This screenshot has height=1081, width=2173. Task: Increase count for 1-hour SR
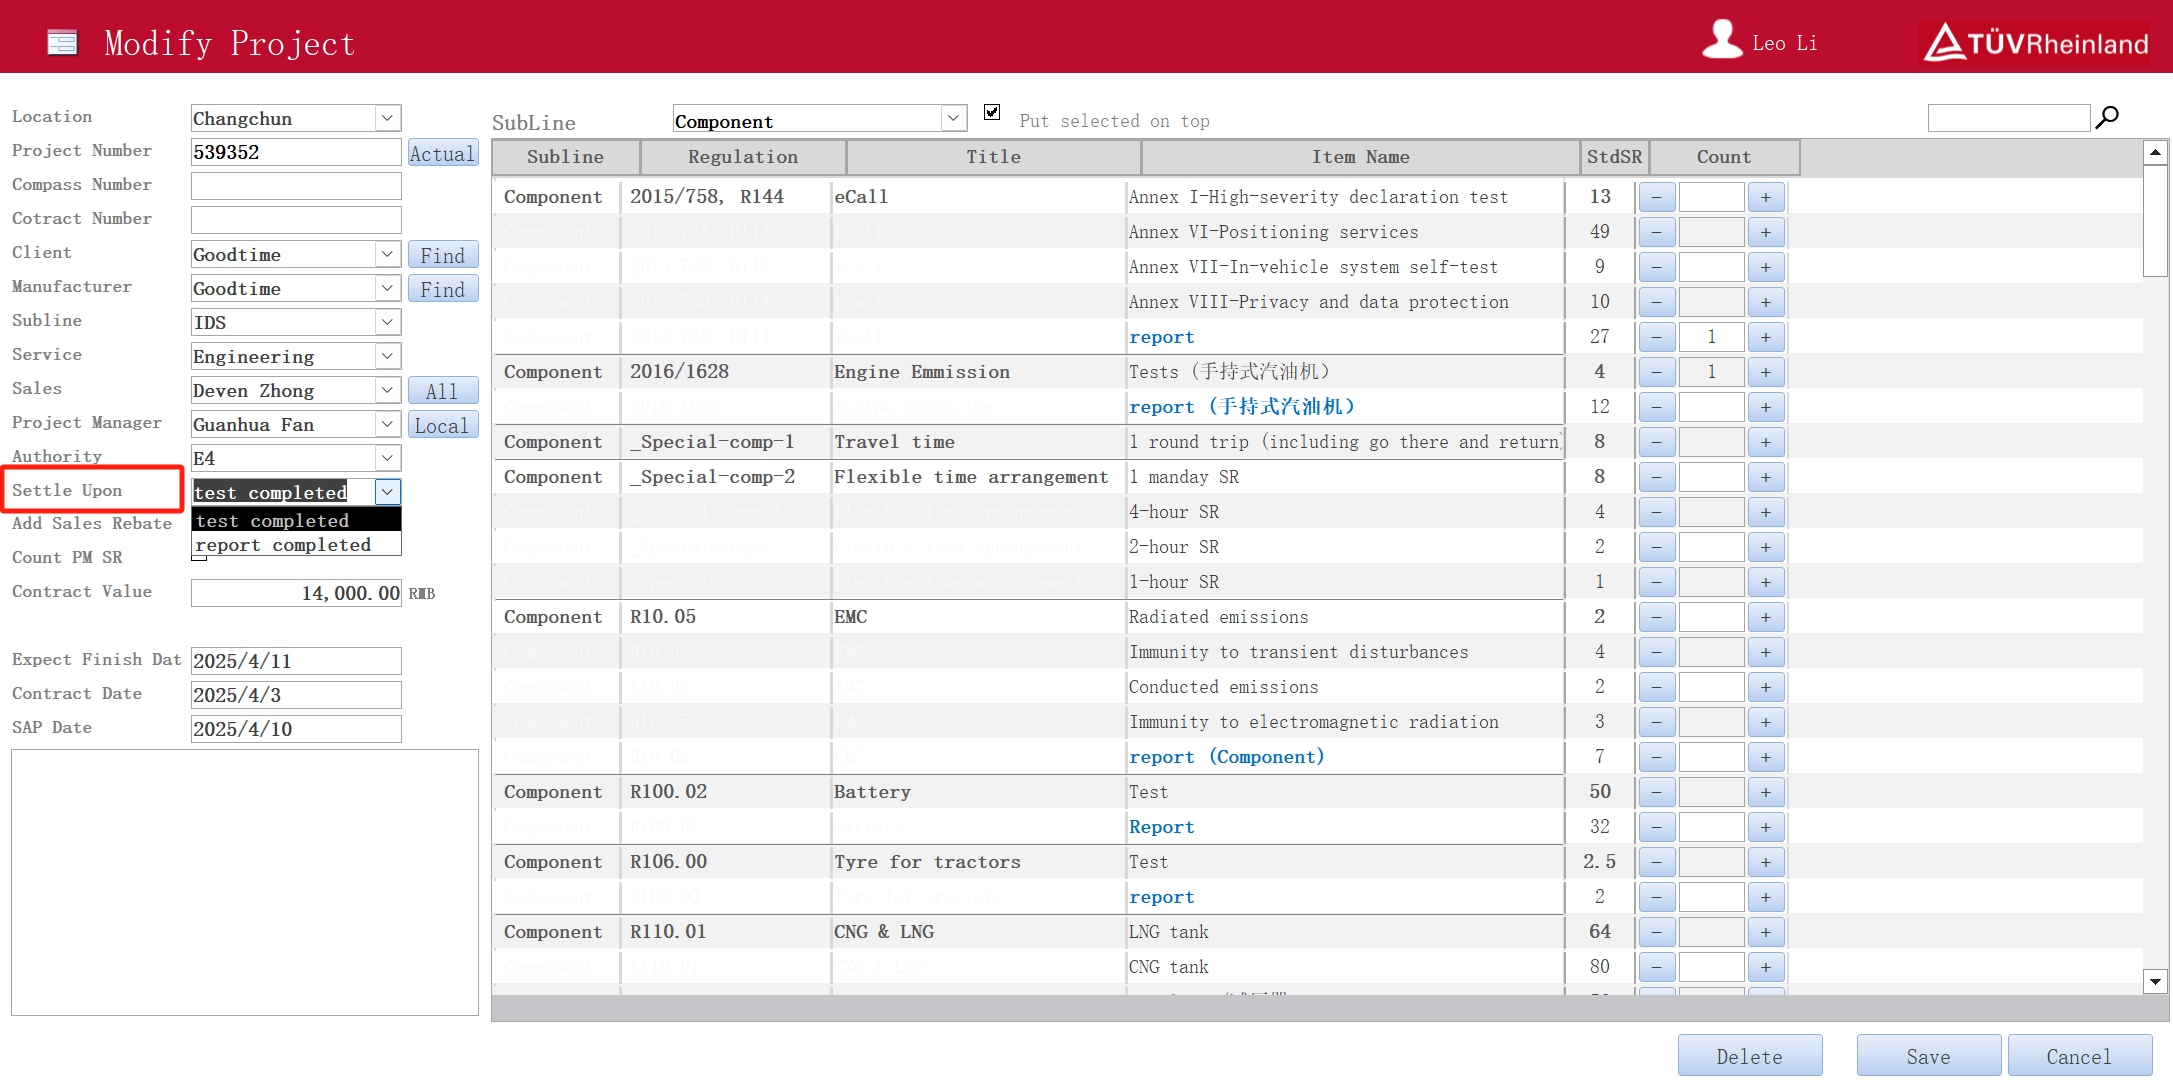(x=1766, y=582)
